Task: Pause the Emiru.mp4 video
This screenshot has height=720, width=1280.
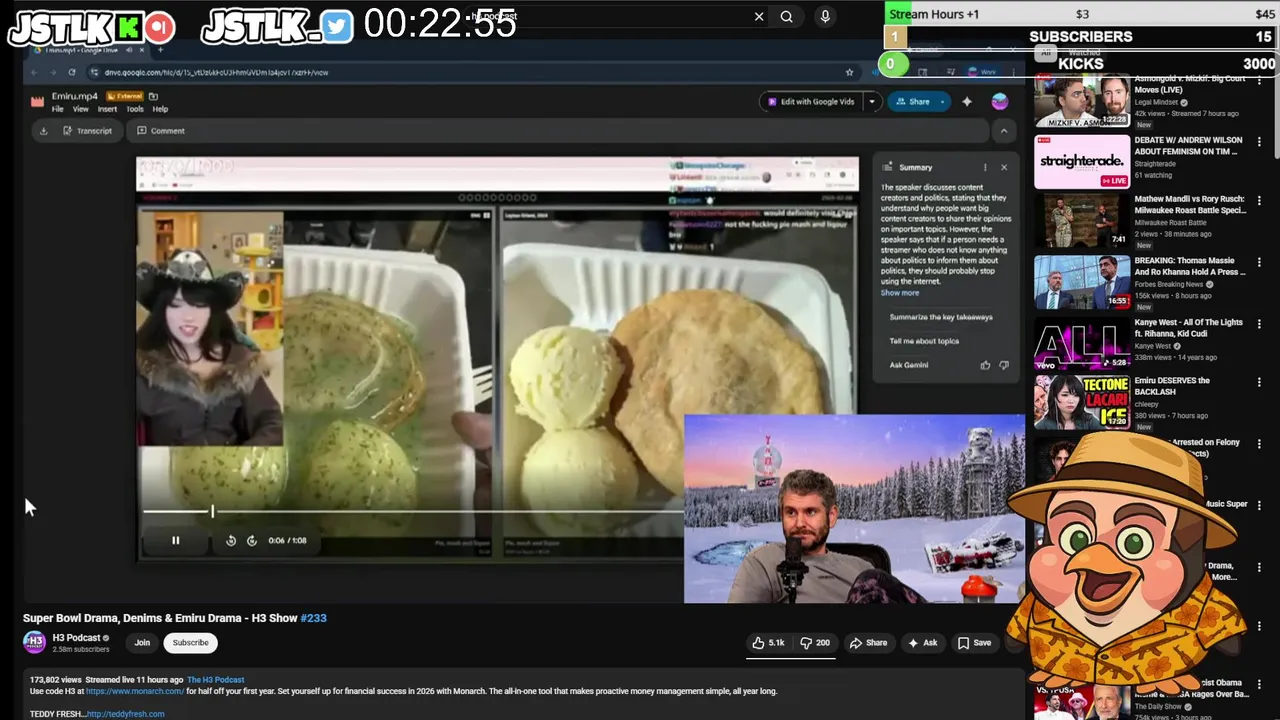Action: (x=175, y=540)
